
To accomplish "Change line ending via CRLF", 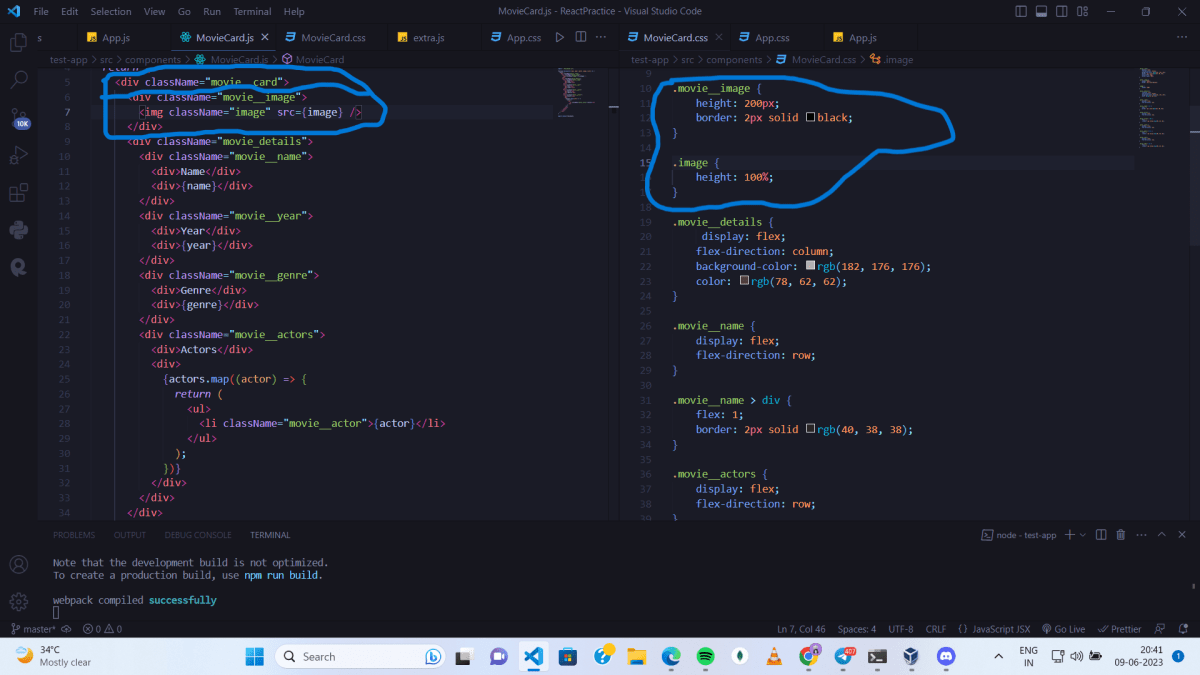I will click(x=935, y=629).
